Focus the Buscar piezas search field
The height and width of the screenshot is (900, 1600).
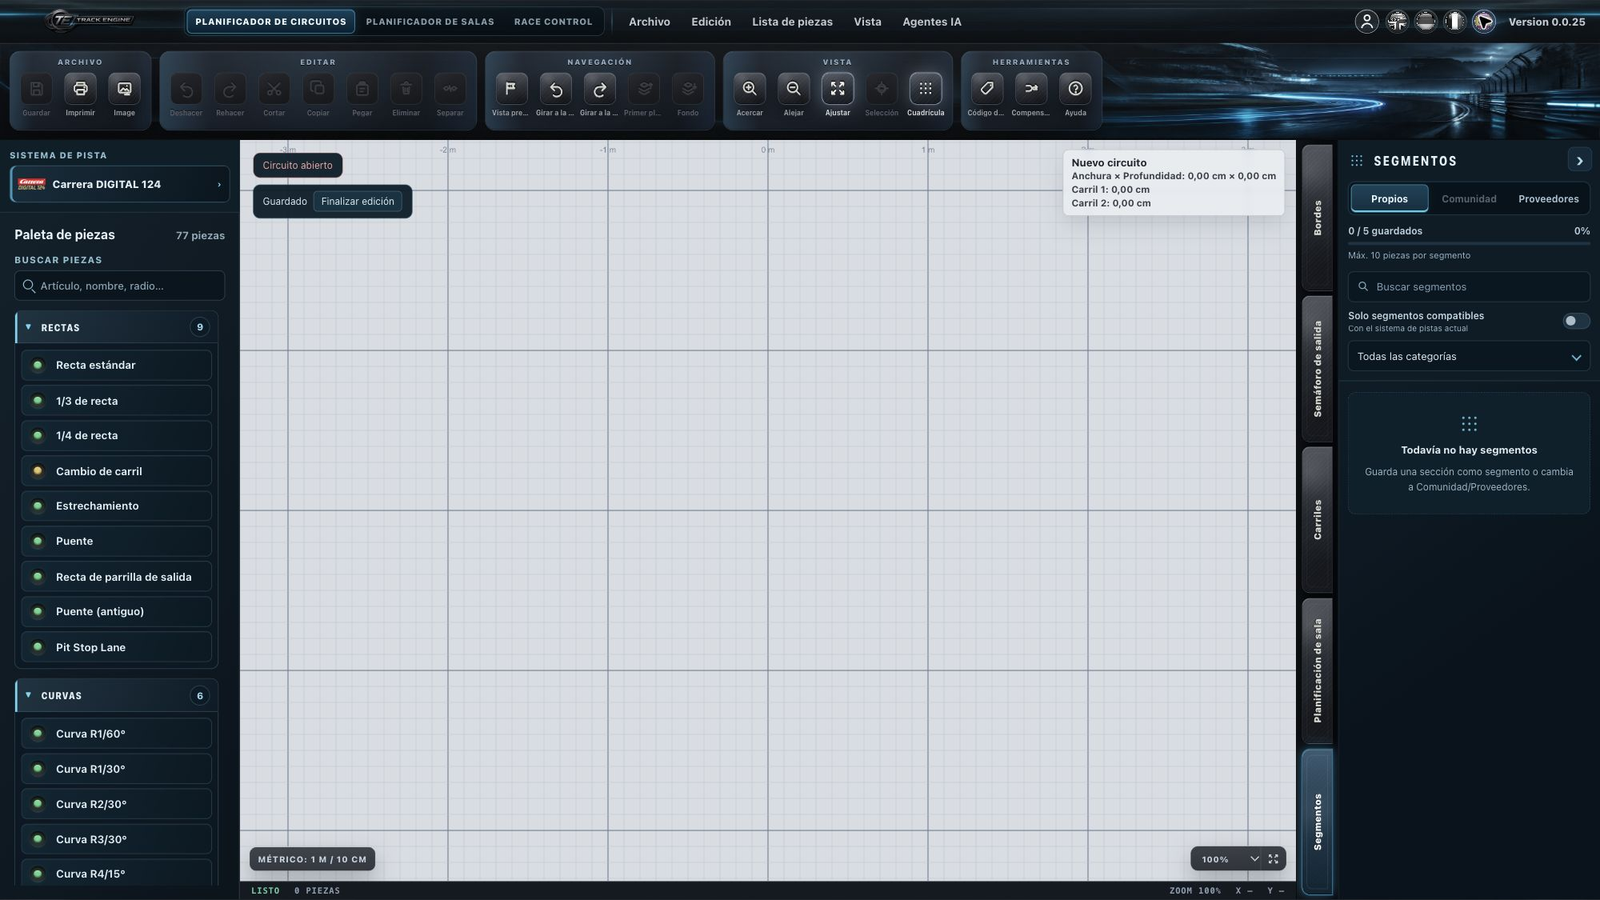[120, 286]
